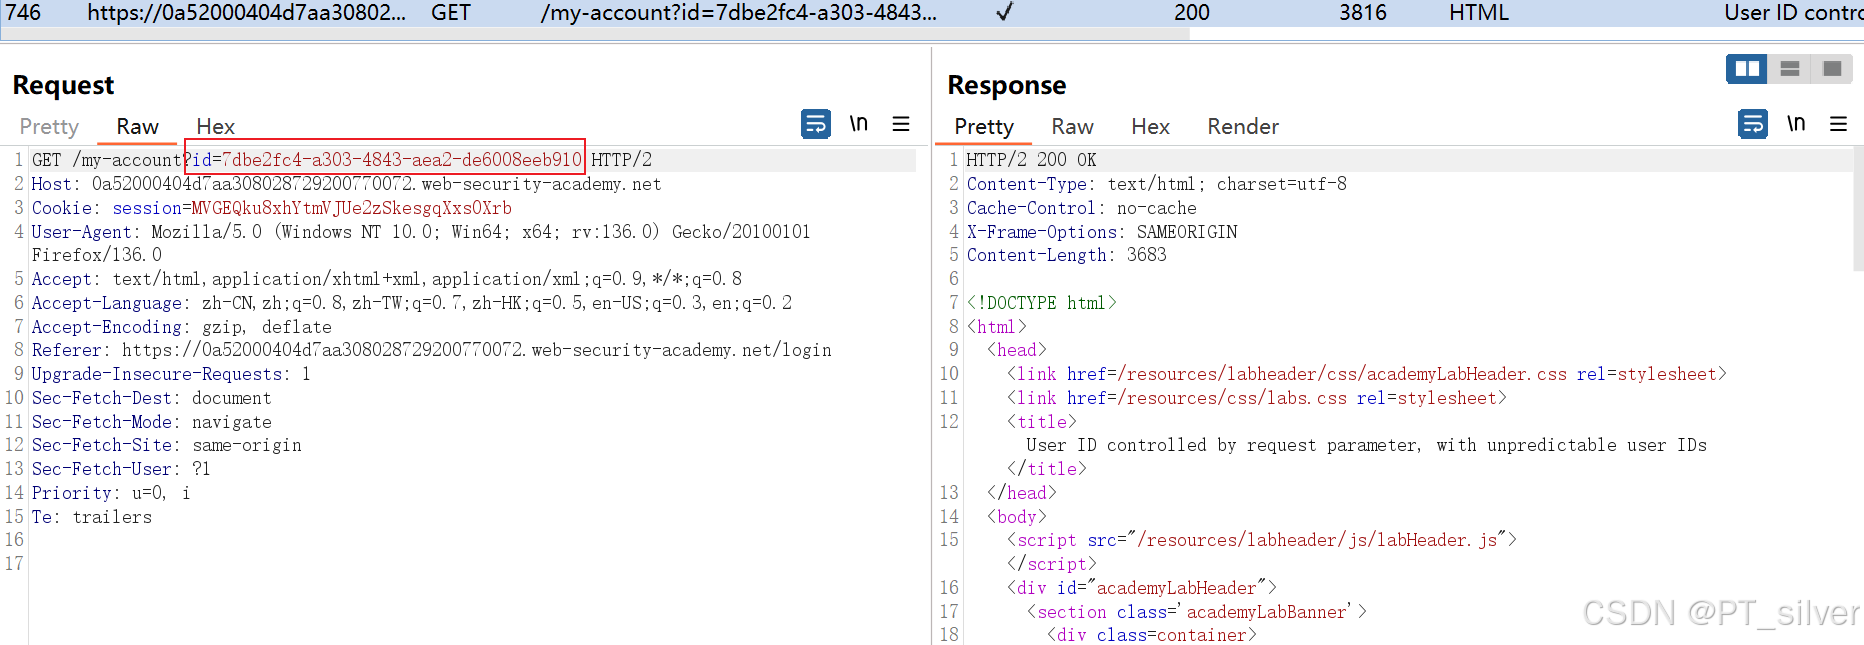Open Pretty tab in Request panel
This screenshot has width=1864, height=645.
49,127
